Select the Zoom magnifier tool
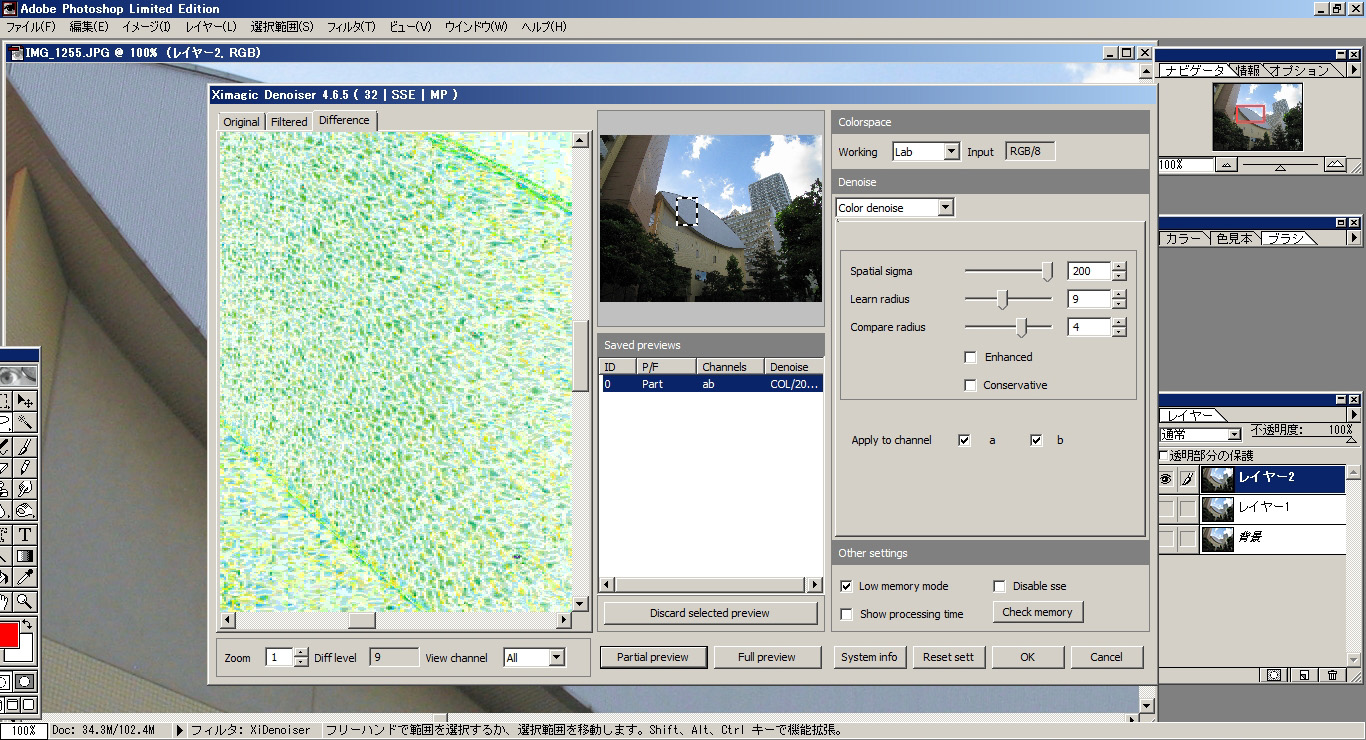 point(25,601)
